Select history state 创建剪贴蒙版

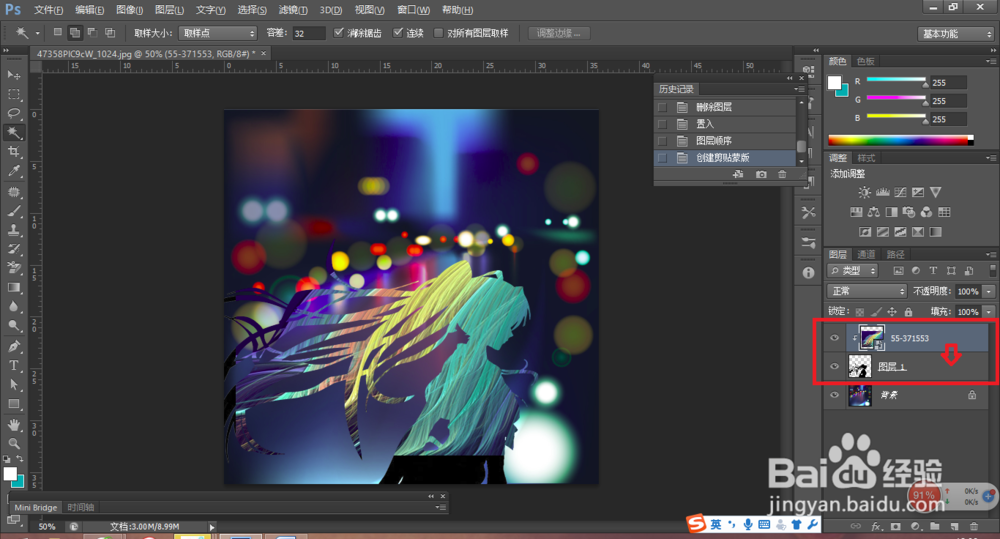[x=725, y=158]
